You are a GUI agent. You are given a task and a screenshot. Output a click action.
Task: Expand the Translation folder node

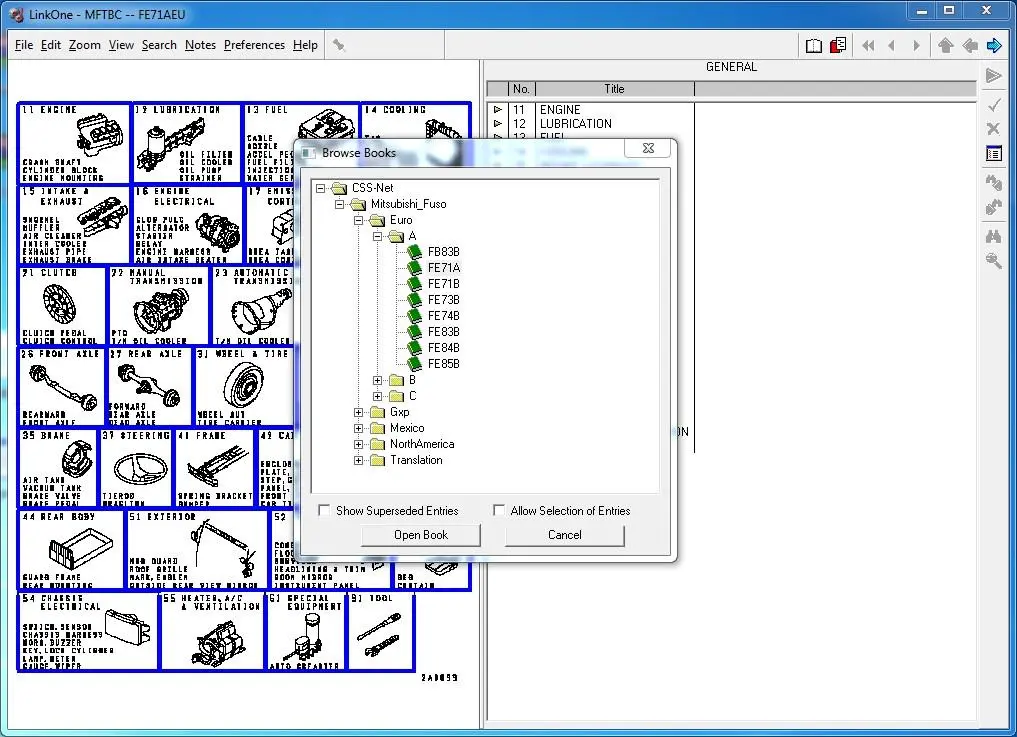[358, 460]
